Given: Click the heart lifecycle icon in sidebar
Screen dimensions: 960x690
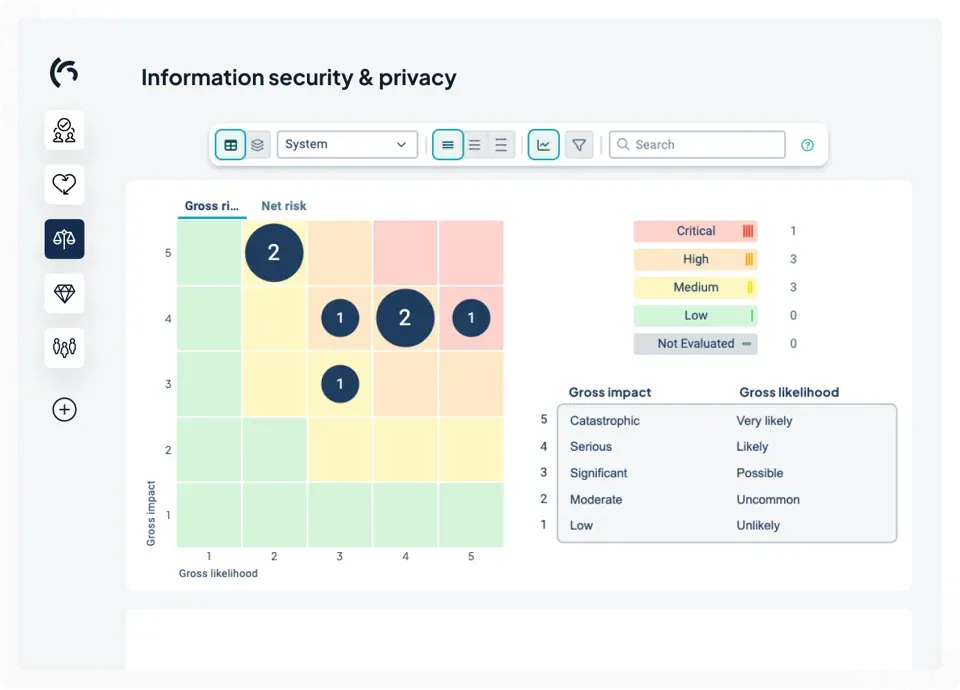Looking at the screenshot, I should (x=63, y=185).
